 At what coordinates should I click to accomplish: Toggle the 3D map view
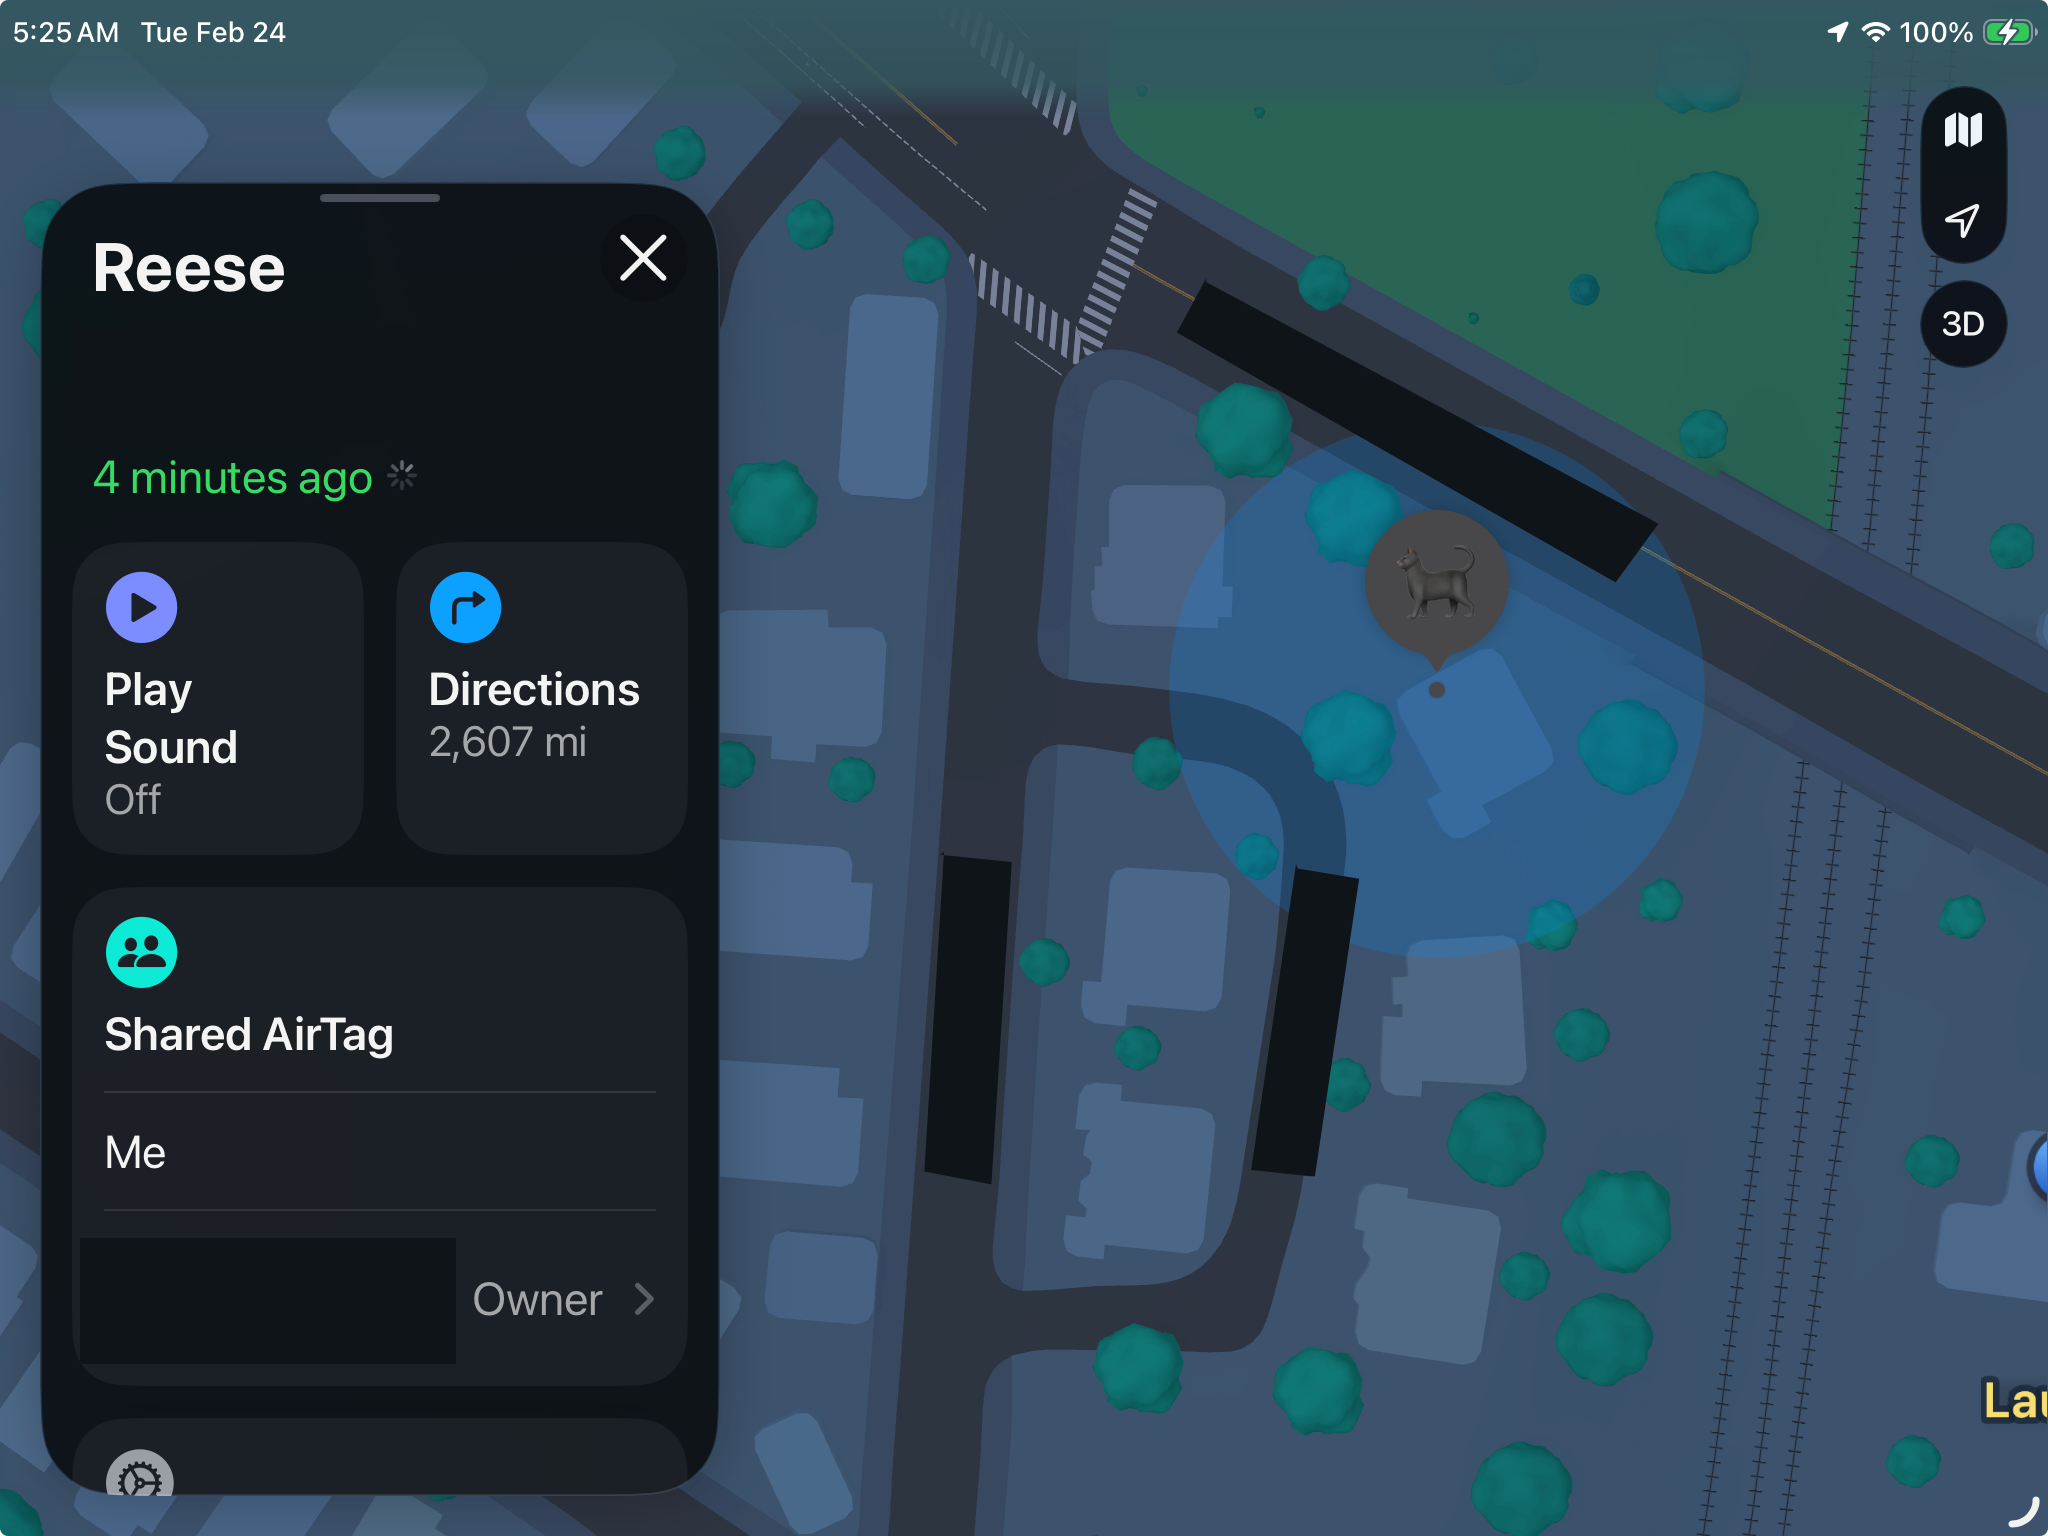(x=1963, y=324)
